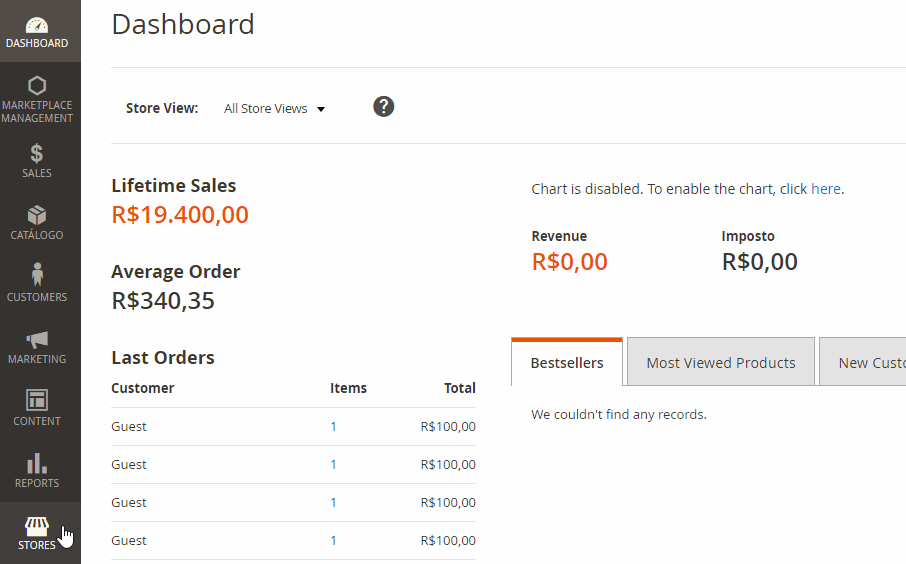Open the third Guest order row
This screenshot has height=564, width=906.
pos(294,503)
